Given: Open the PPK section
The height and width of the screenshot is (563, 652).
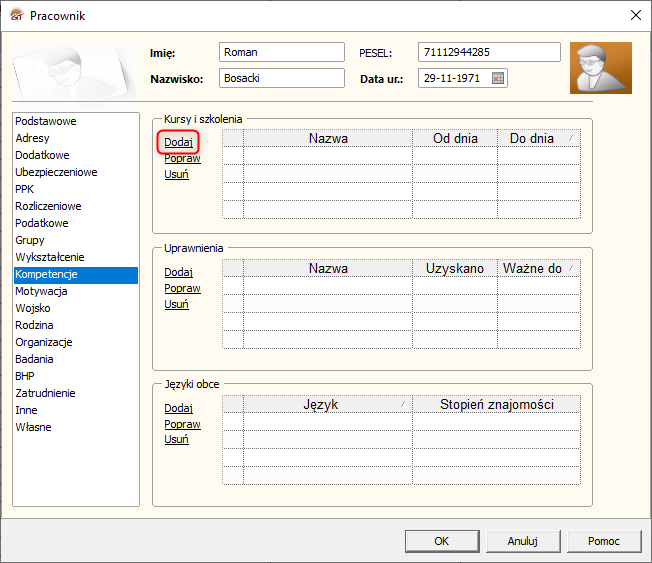Looking at the screenshot, I should pyautogui.click(x=76, y=189).
